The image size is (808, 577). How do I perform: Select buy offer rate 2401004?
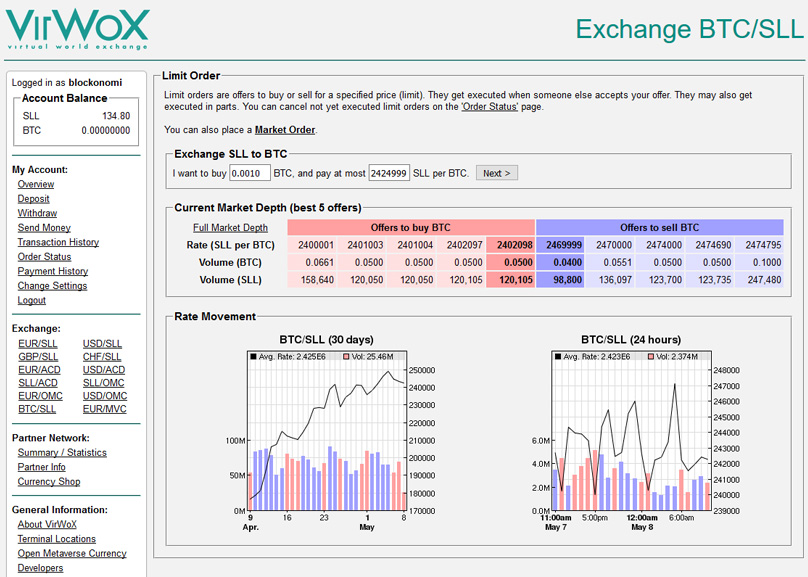click(x=411, y=245)
